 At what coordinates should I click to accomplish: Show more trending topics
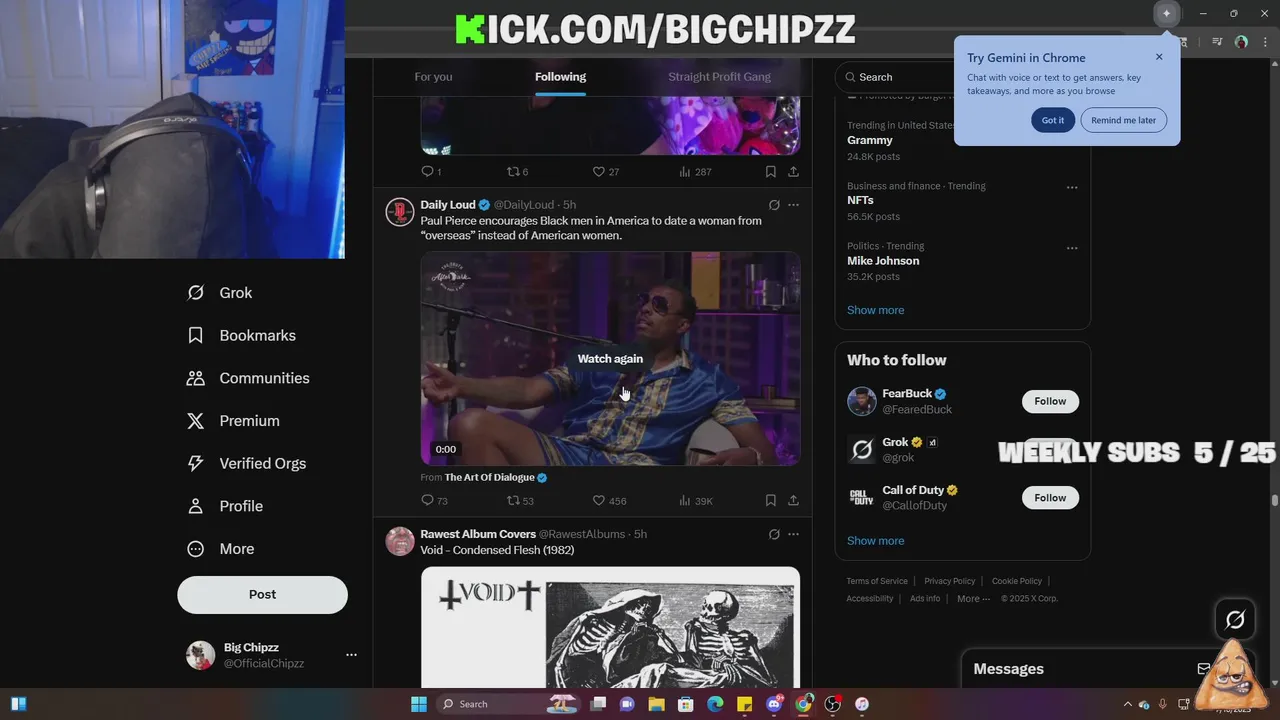875,310
